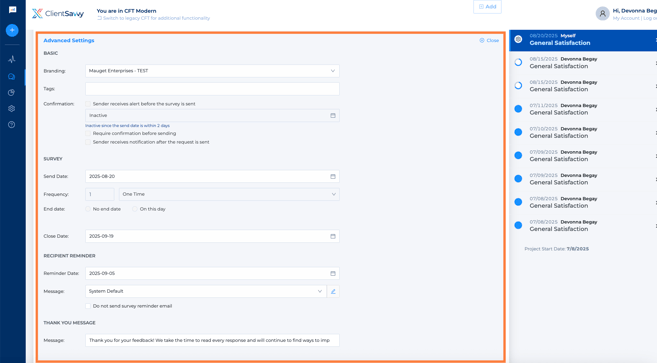Open the help question mark sidebar icon
The width and height of the screenshot is (657, 363).
point(12,124)
